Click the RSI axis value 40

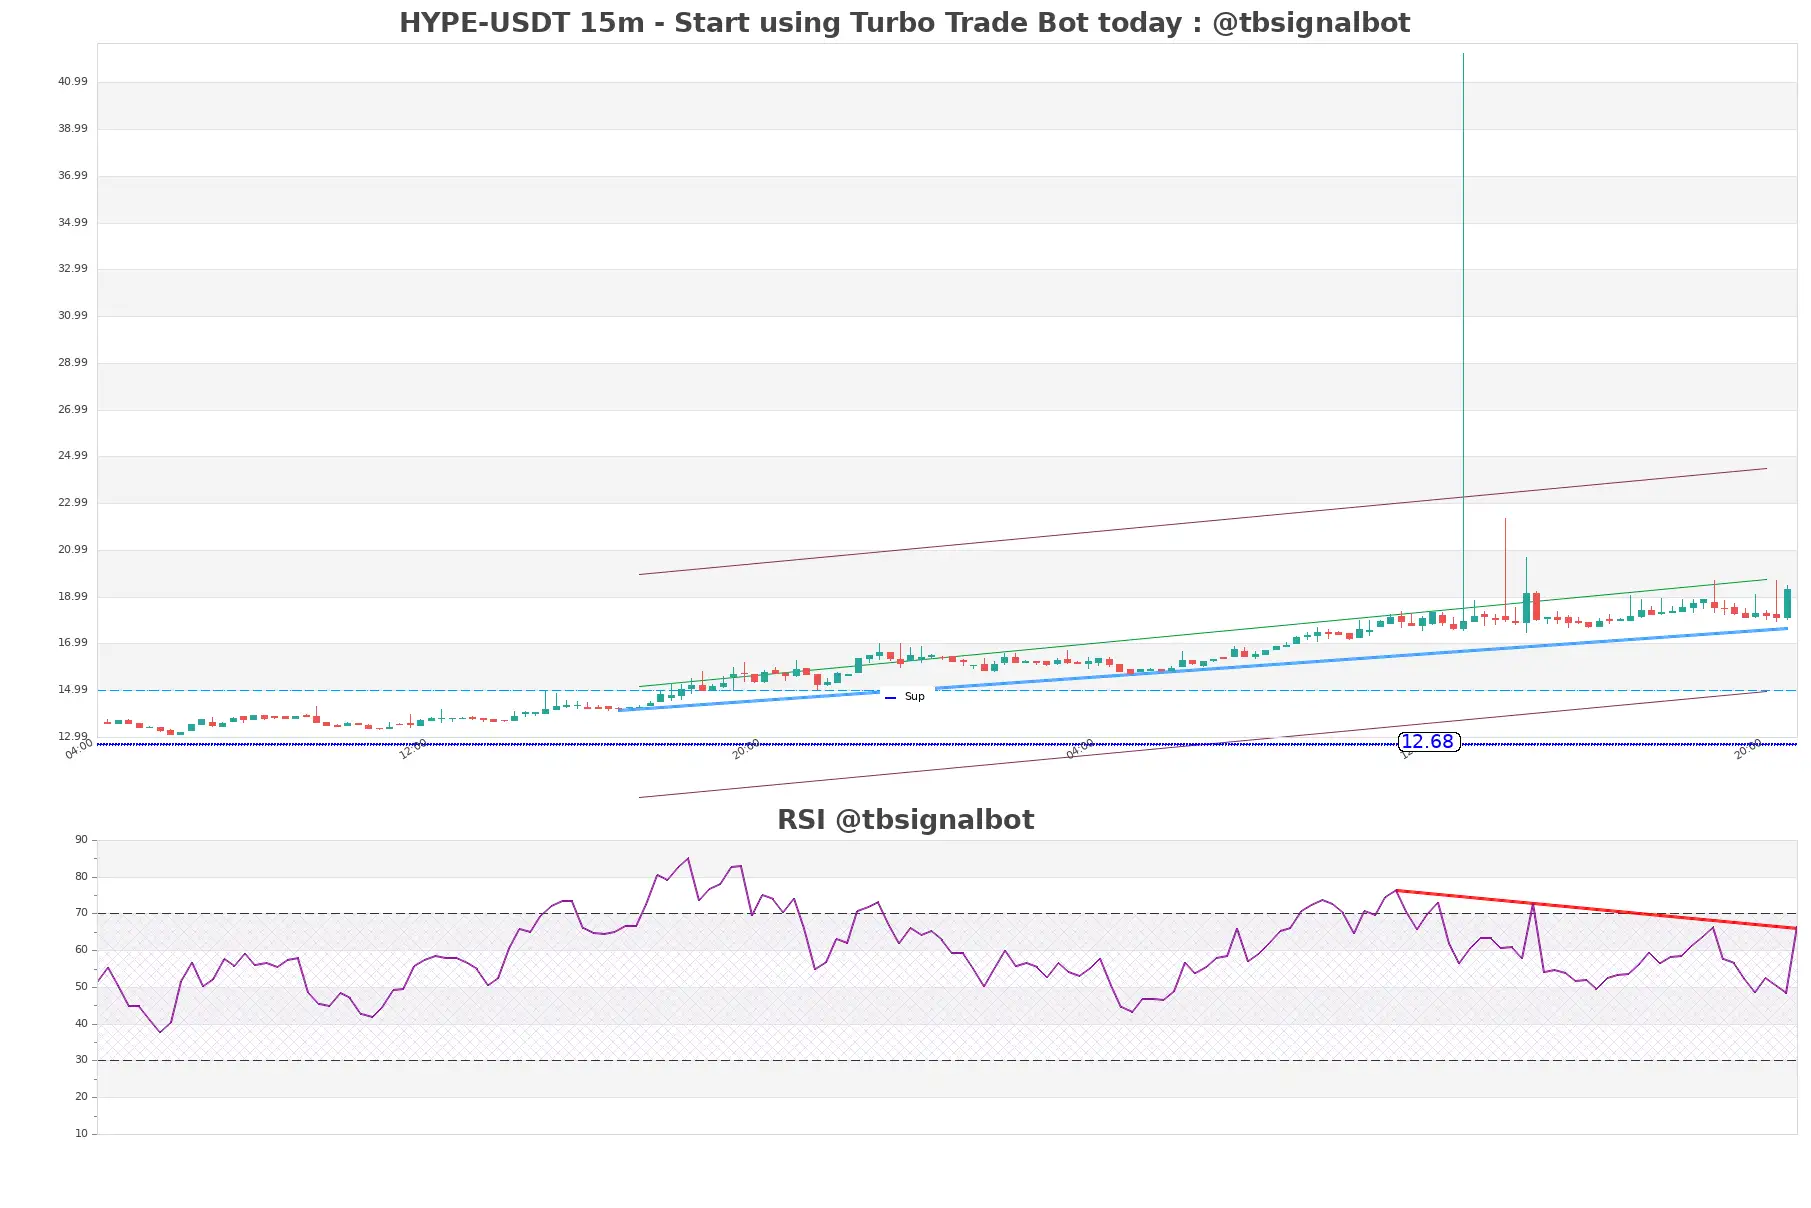(81, 1024)
